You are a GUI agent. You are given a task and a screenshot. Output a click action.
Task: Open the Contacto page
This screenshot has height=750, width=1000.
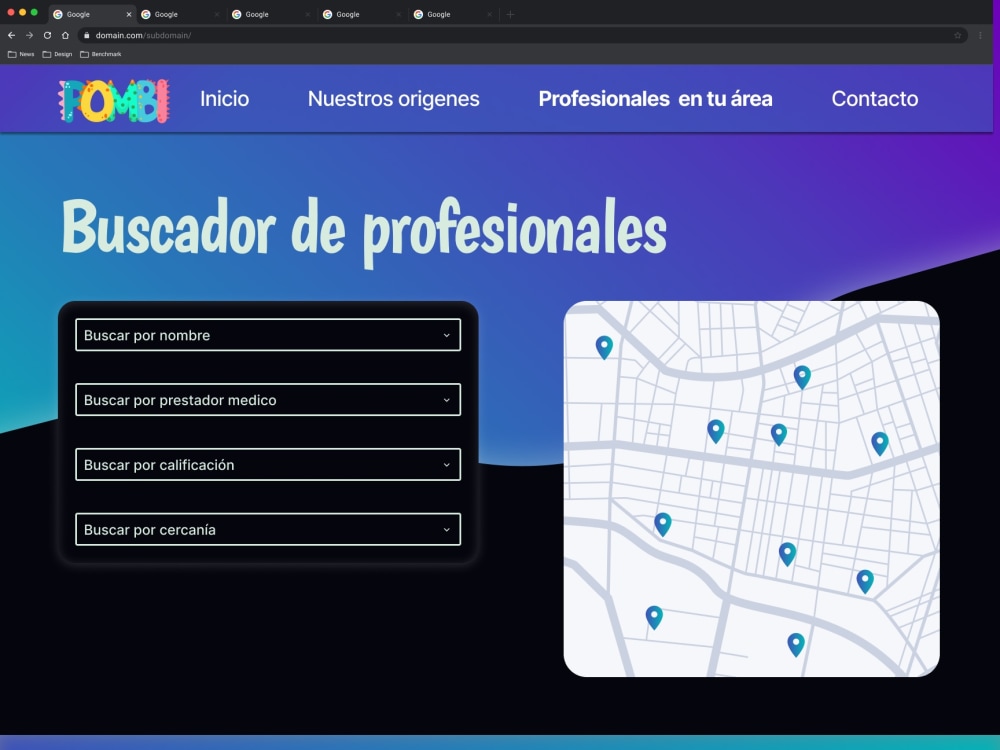tap(874, 99)
